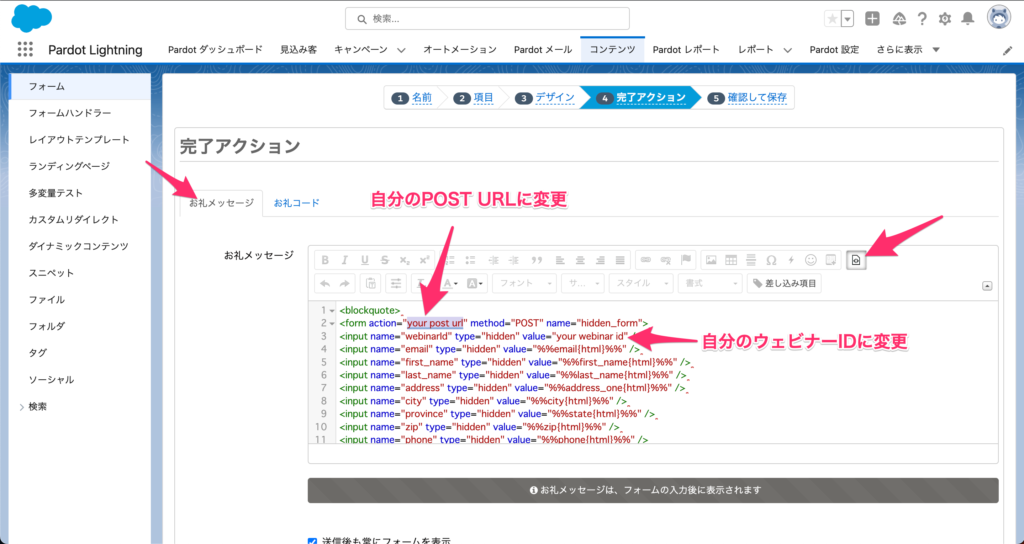Toggle underline formatting
The image size is (1024, 544).
point(364,260)
